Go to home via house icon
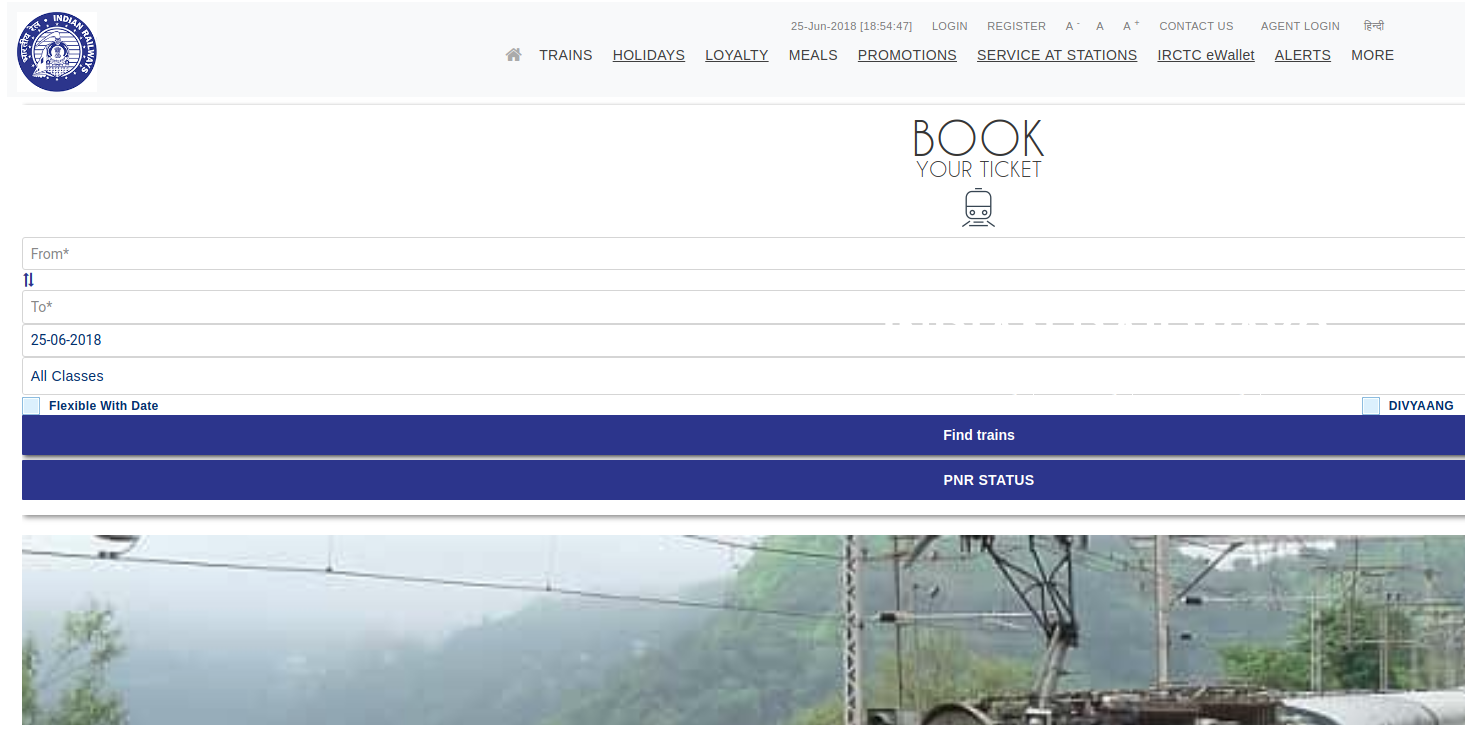The image size is (1465, 740). 513,55
